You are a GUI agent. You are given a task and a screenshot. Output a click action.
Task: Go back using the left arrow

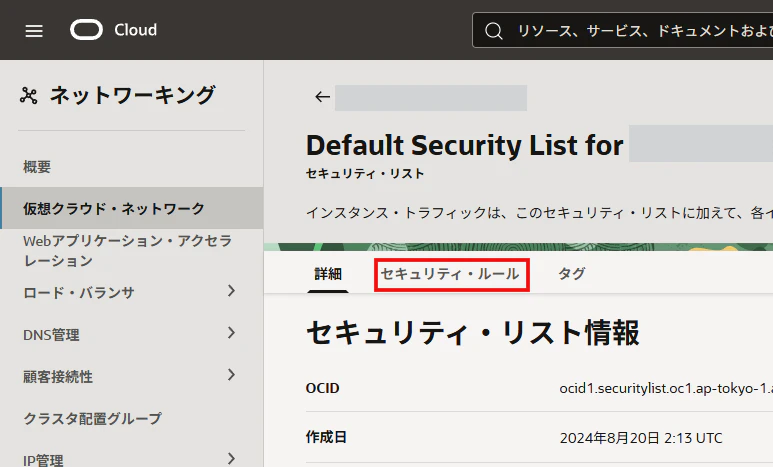click(x=322, y=97)
